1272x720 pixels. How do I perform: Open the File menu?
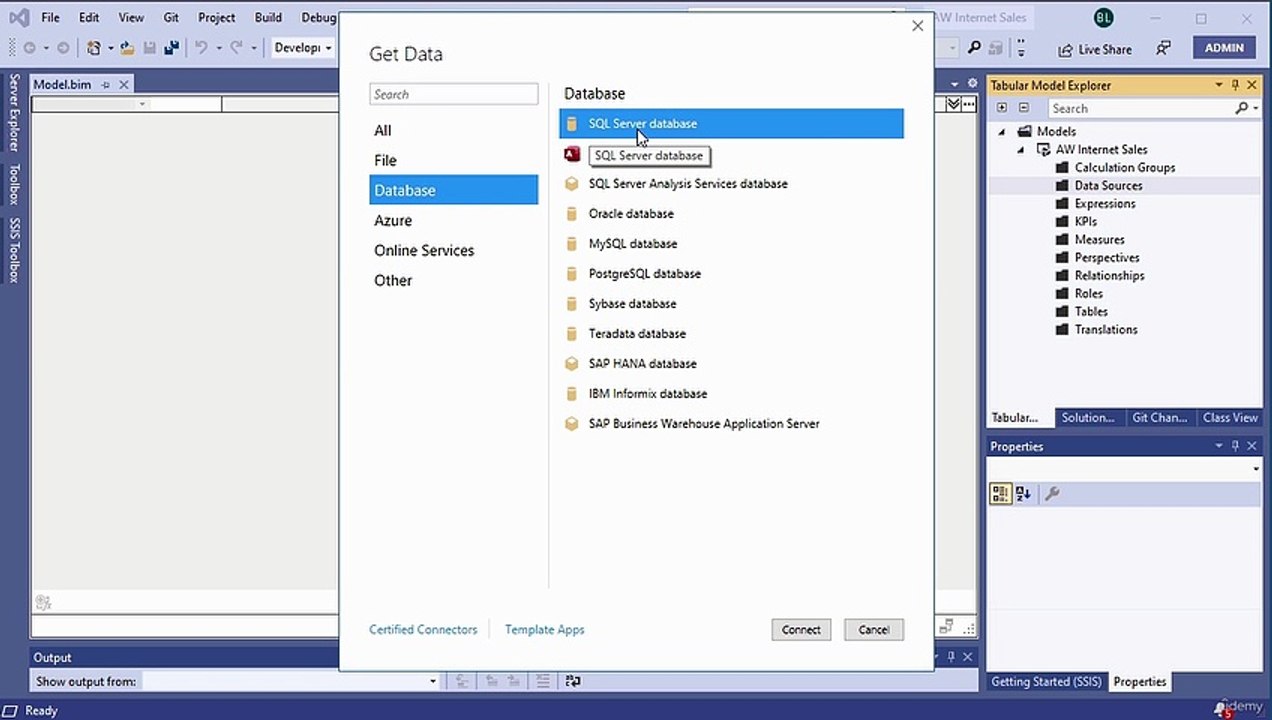pos(50,17)
